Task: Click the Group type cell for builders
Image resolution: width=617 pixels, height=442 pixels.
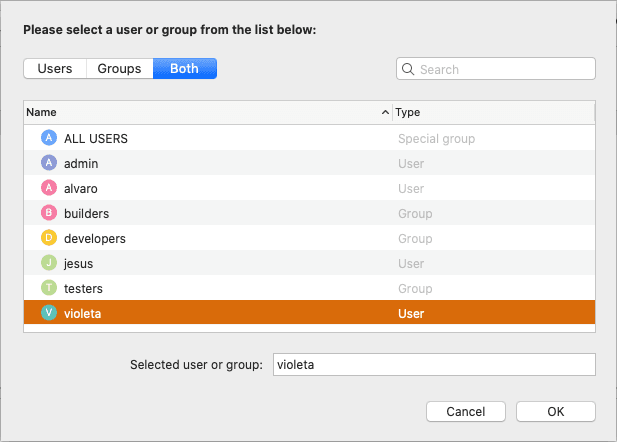Action: [x=415, y=213]
